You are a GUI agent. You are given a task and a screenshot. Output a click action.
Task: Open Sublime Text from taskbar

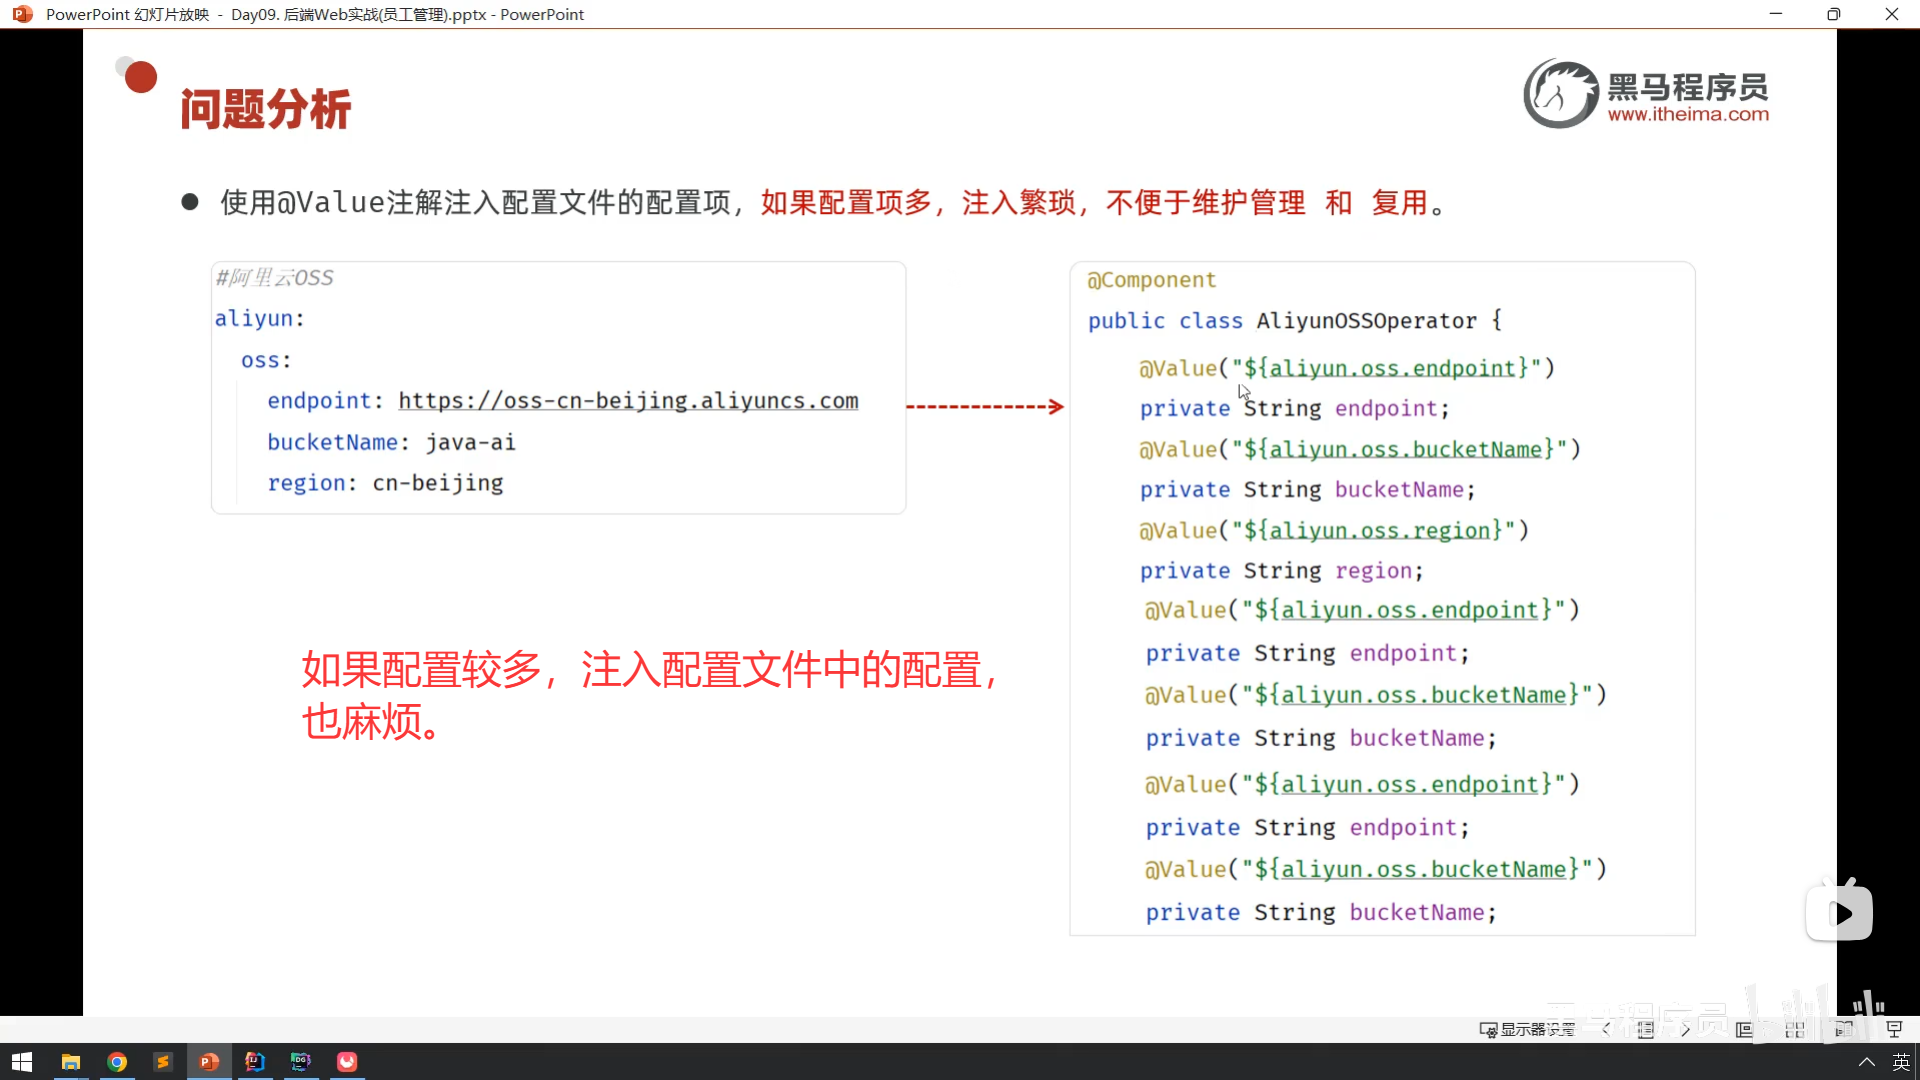click(x=163, y=1061)
